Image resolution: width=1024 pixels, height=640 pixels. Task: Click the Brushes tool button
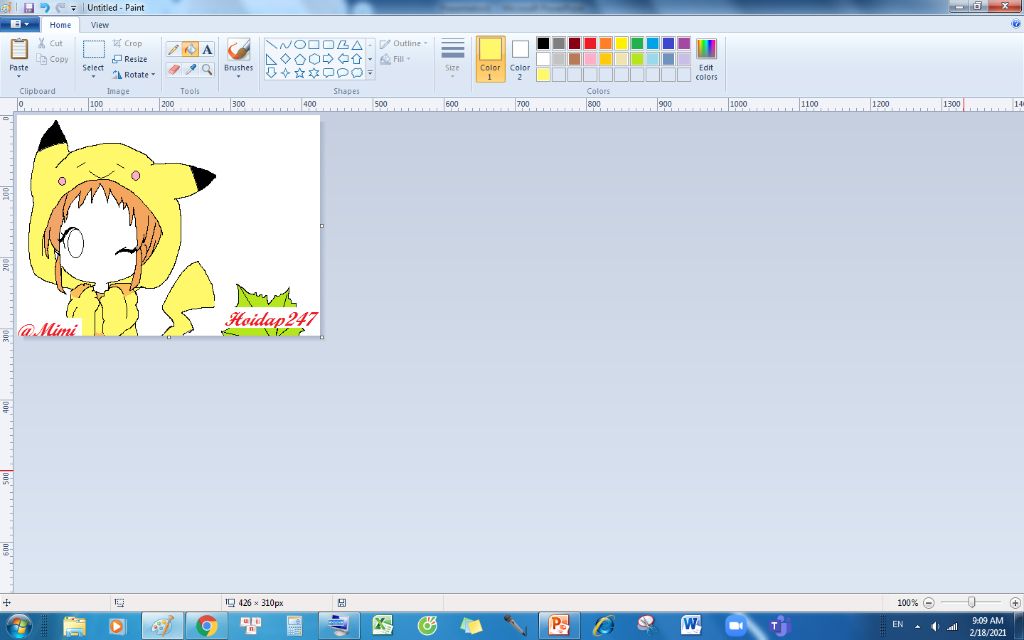[x=238, y=54]
